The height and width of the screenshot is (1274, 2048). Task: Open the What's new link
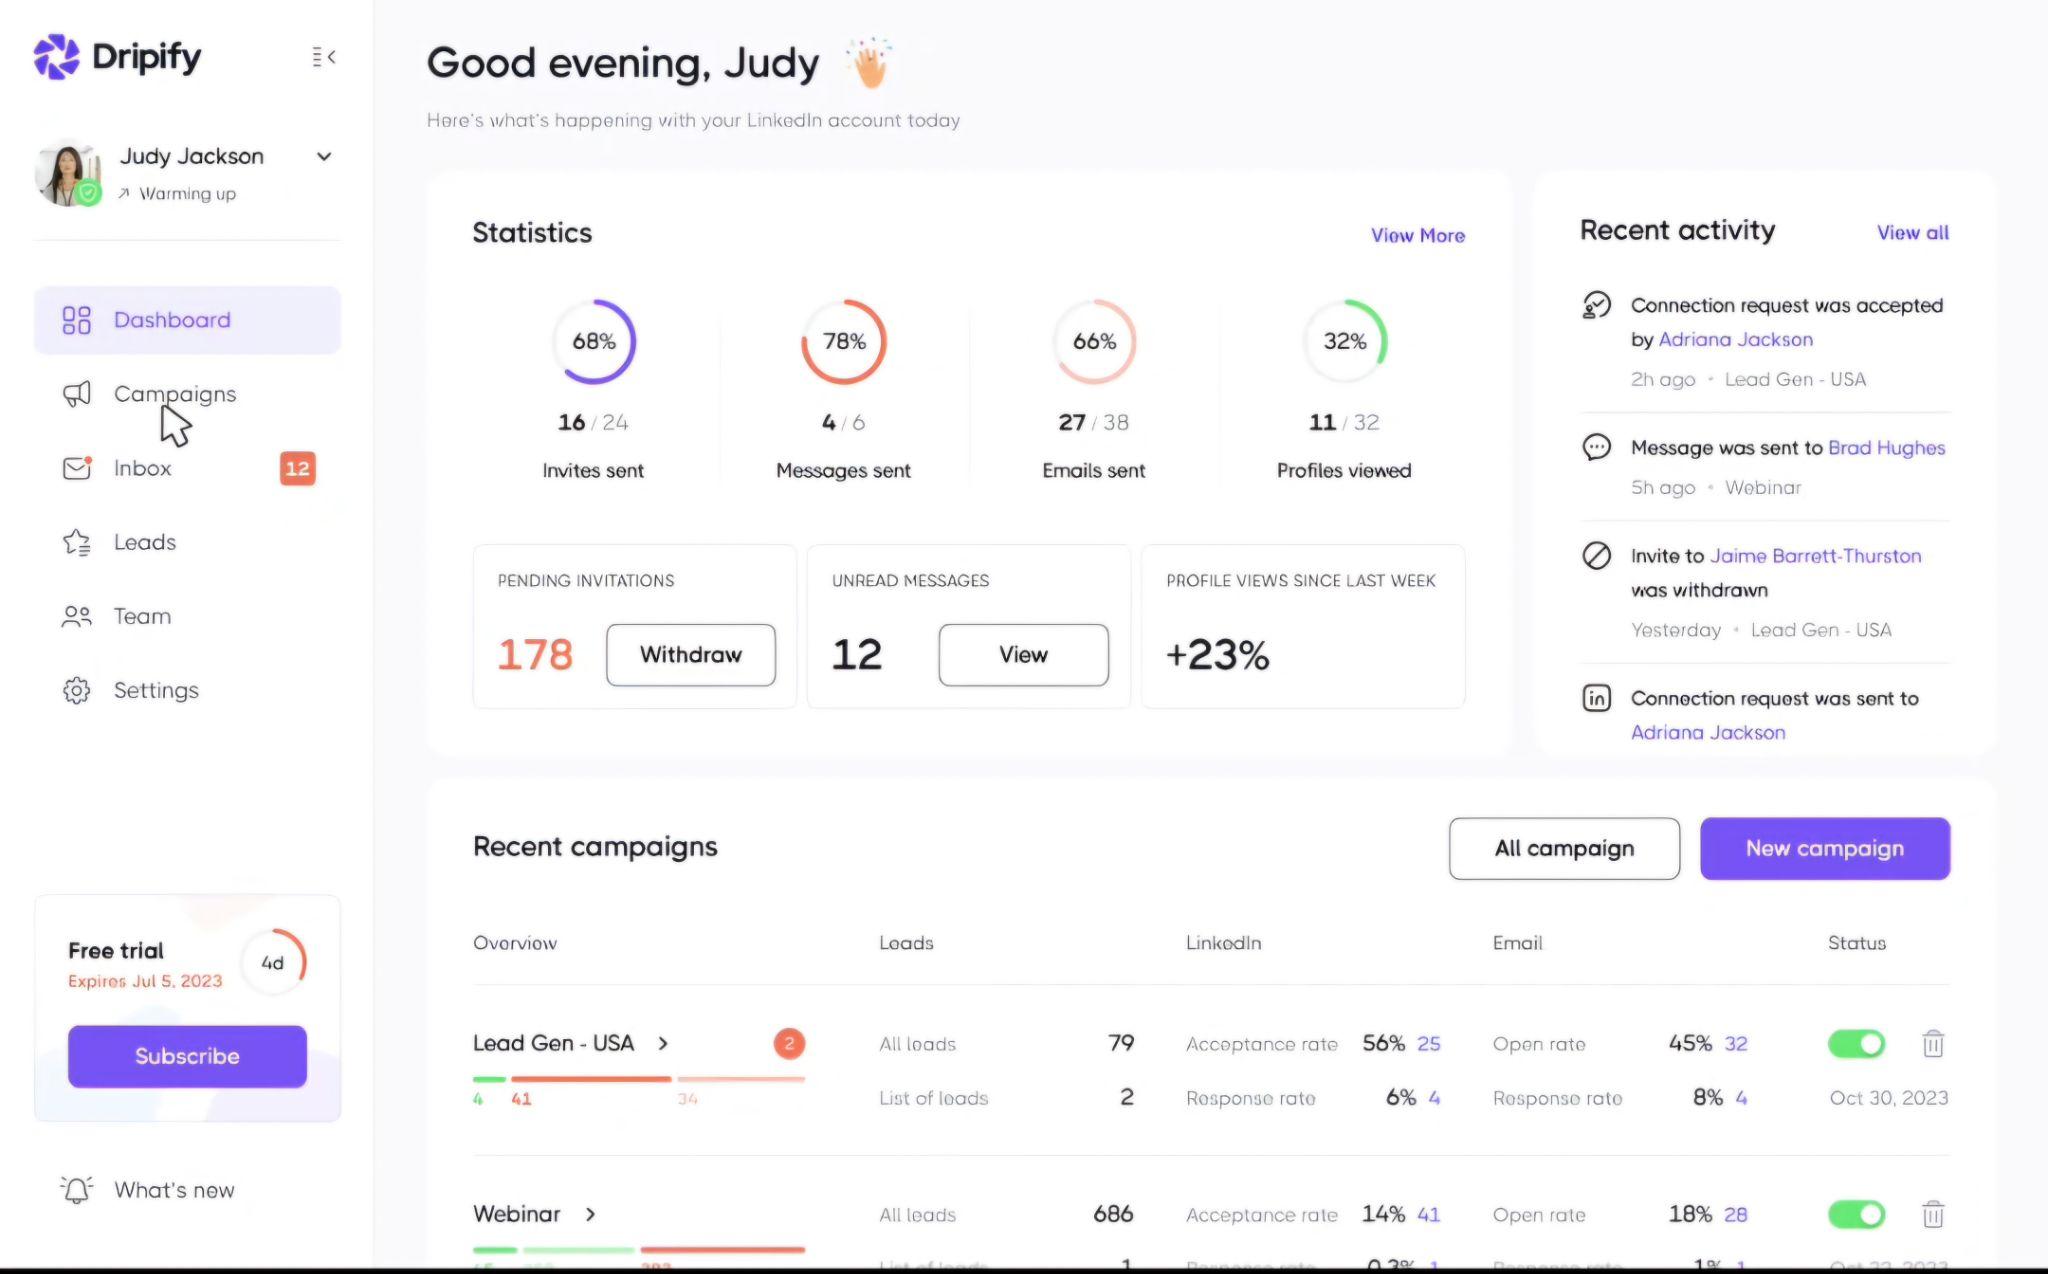(x=174, y=1190)
